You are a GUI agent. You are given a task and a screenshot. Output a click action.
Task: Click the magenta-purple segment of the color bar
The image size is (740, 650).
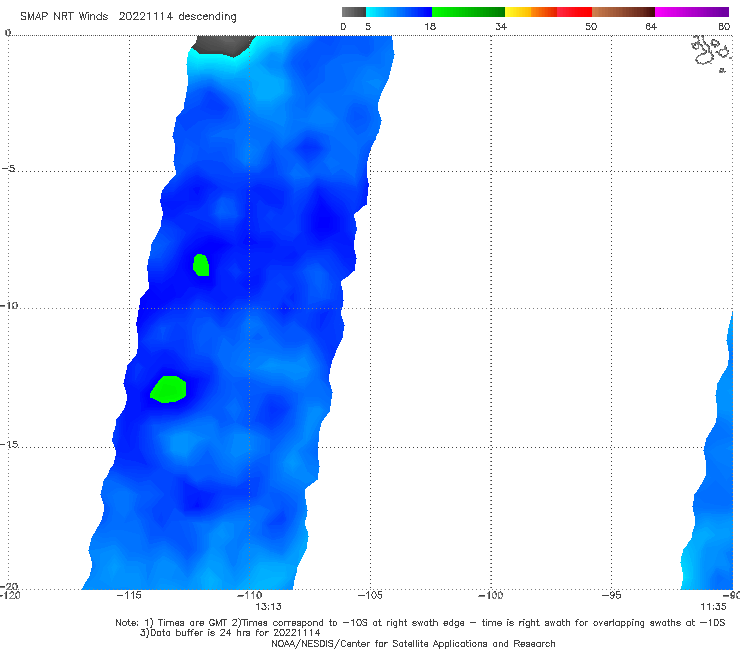click(692, 12)
